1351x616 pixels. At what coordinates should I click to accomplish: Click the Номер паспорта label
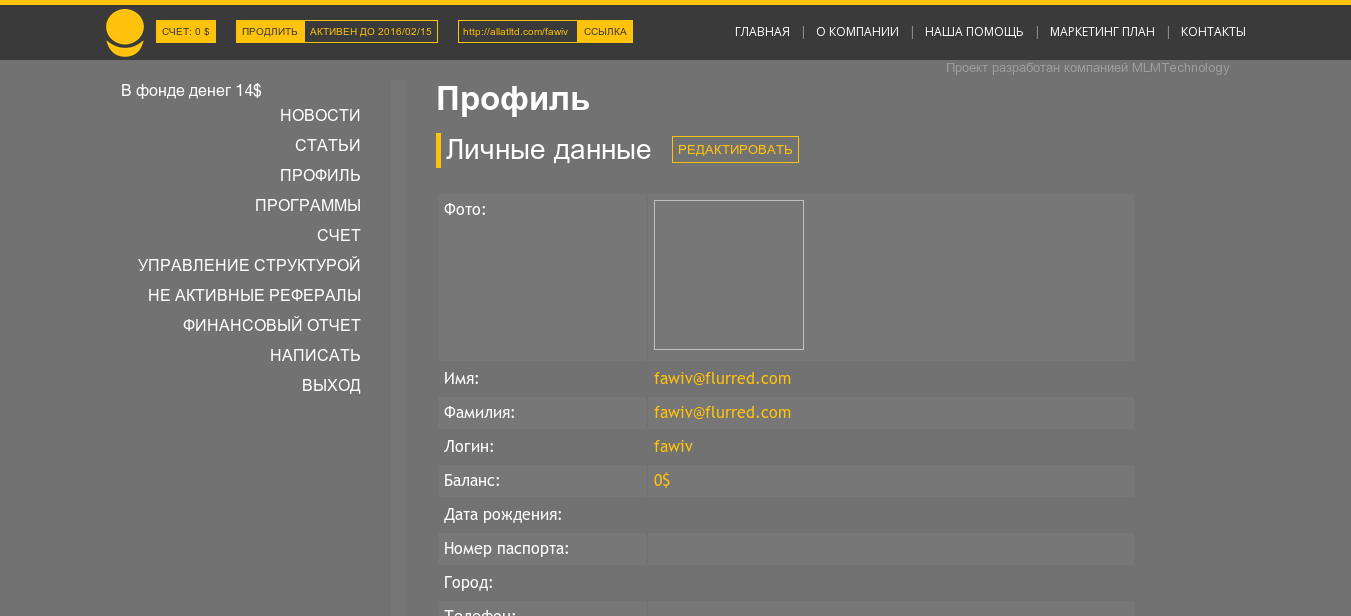(506, 549)
